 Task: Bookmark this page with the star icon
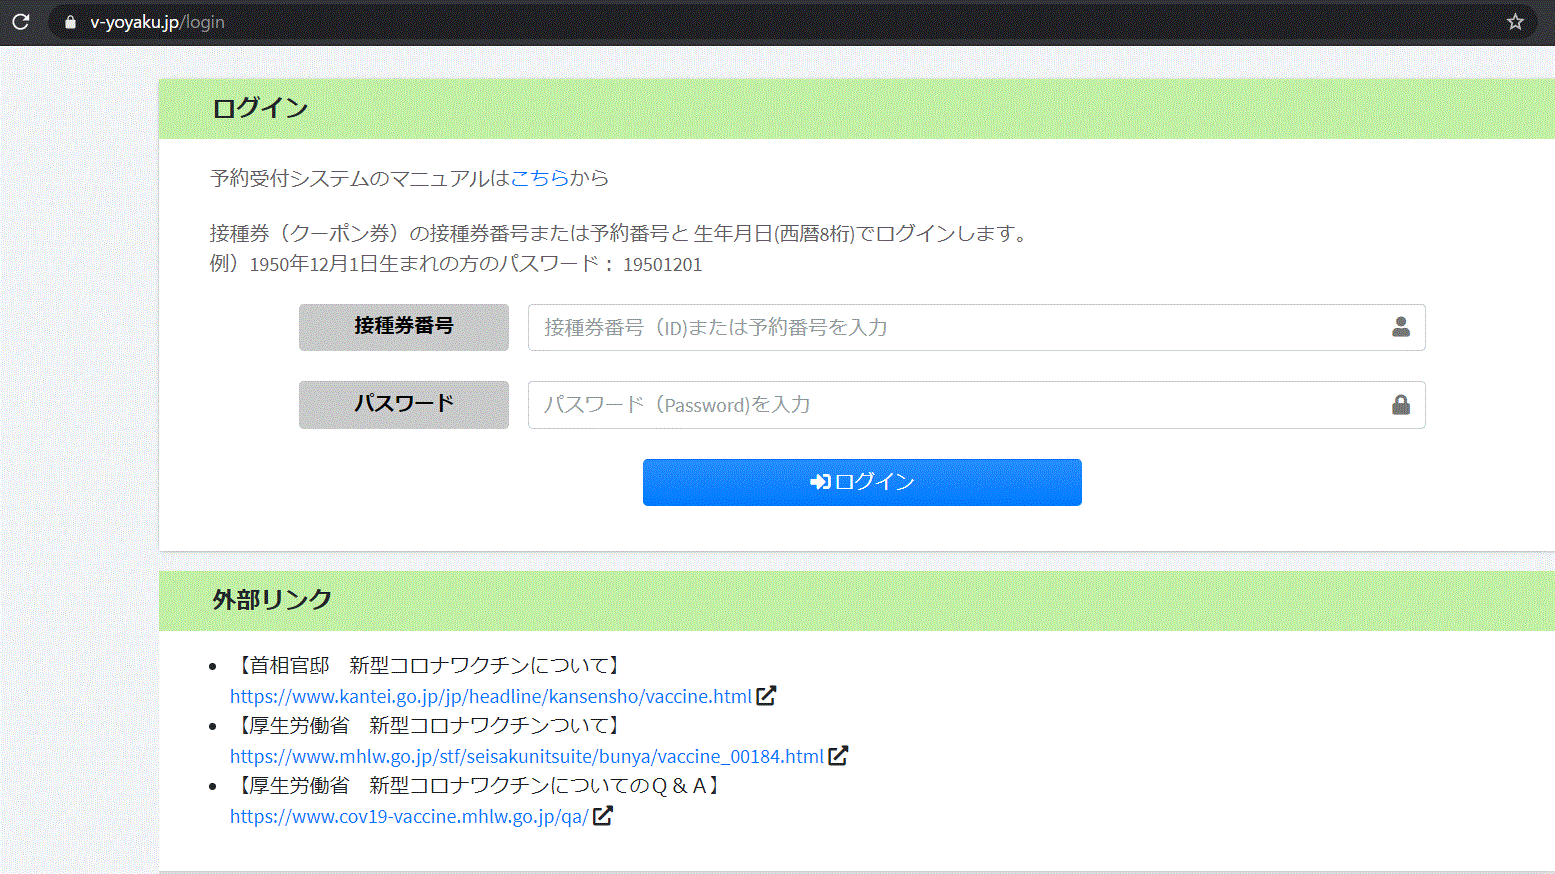[x=1515, y=22]
